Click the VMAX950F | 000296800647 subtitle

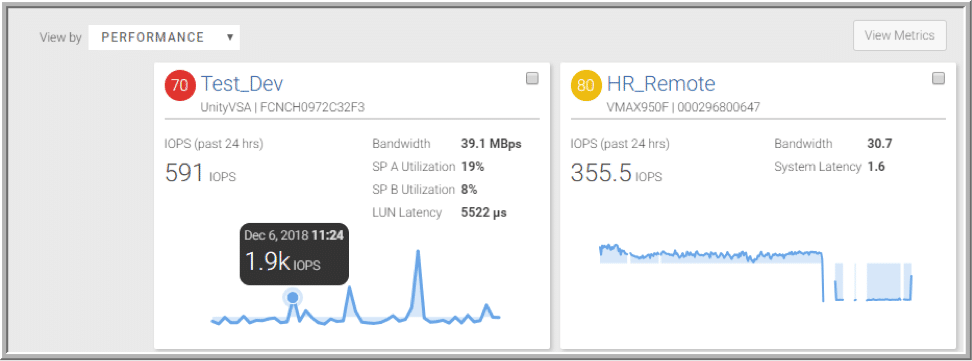(x=684, y=107)
